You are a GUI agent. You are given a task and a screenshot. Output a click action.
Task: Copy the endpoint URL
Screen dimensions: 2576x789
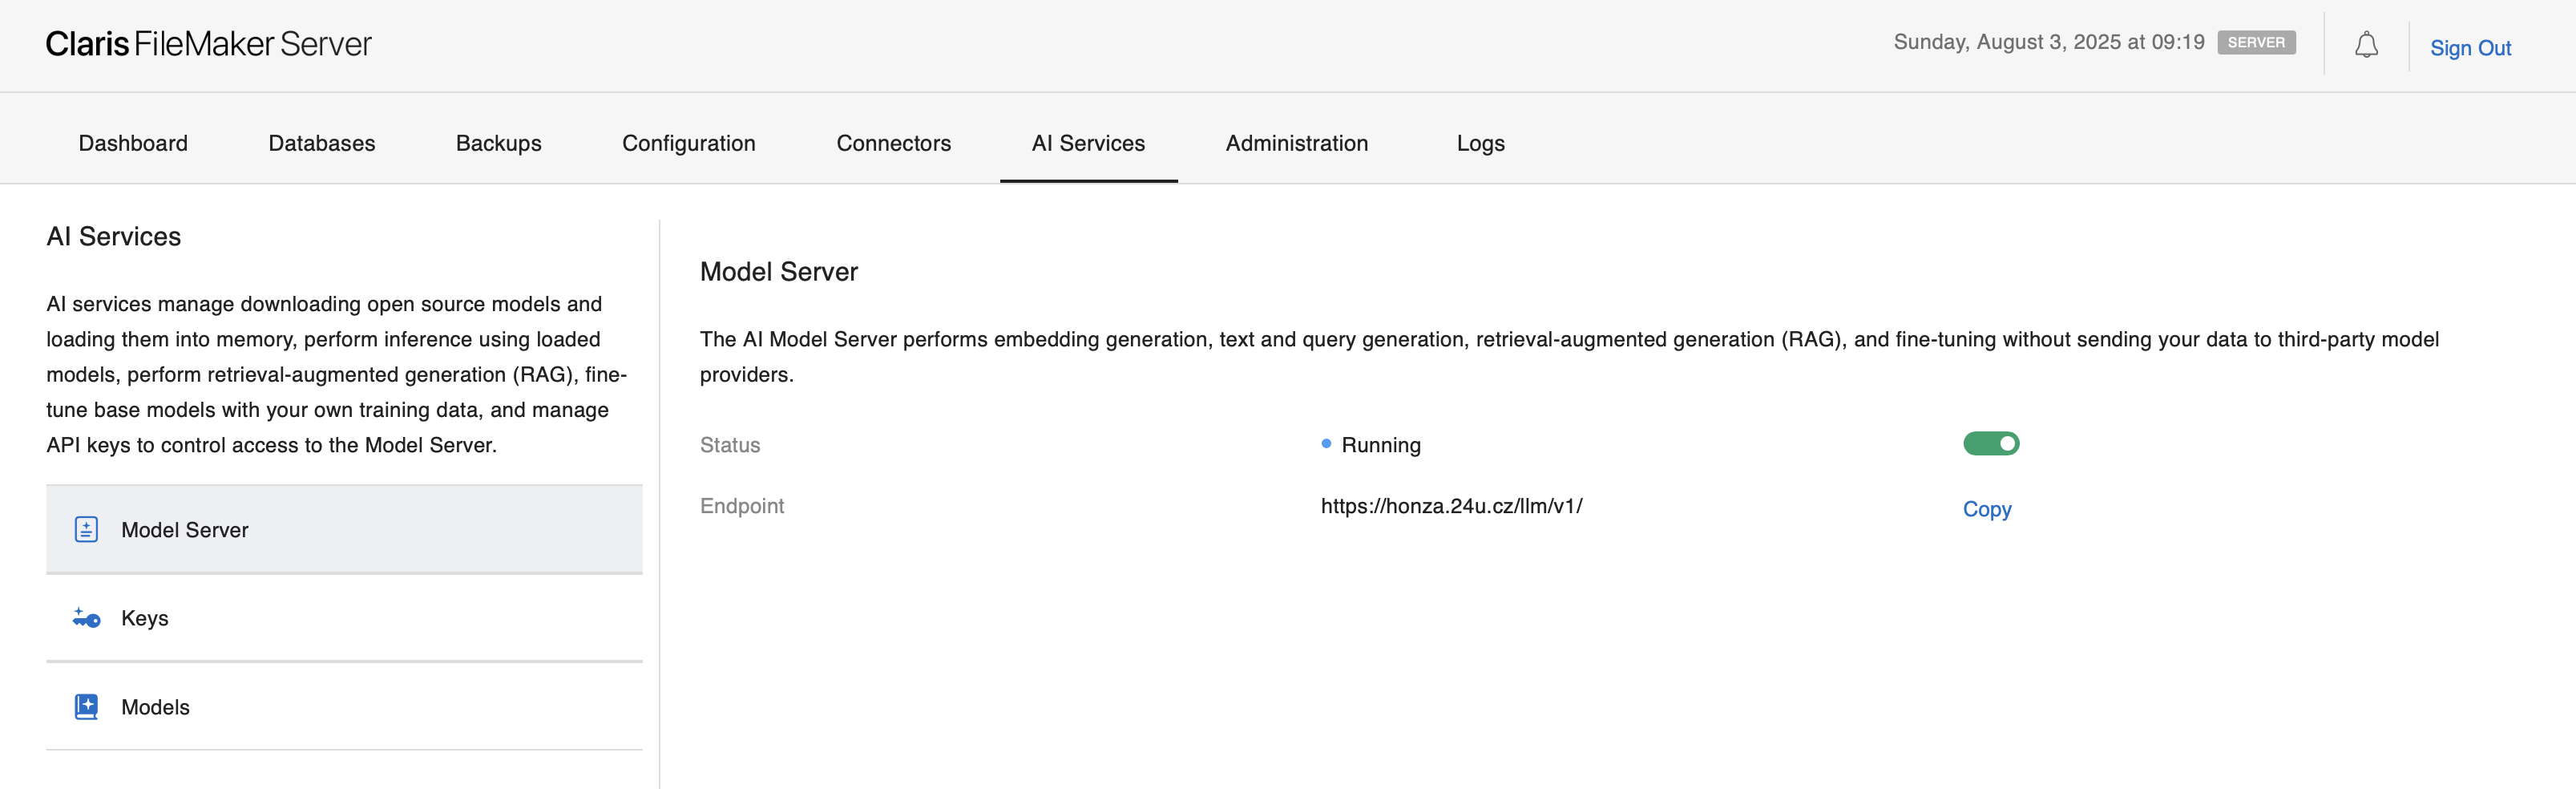click(x=1987, y=509)
